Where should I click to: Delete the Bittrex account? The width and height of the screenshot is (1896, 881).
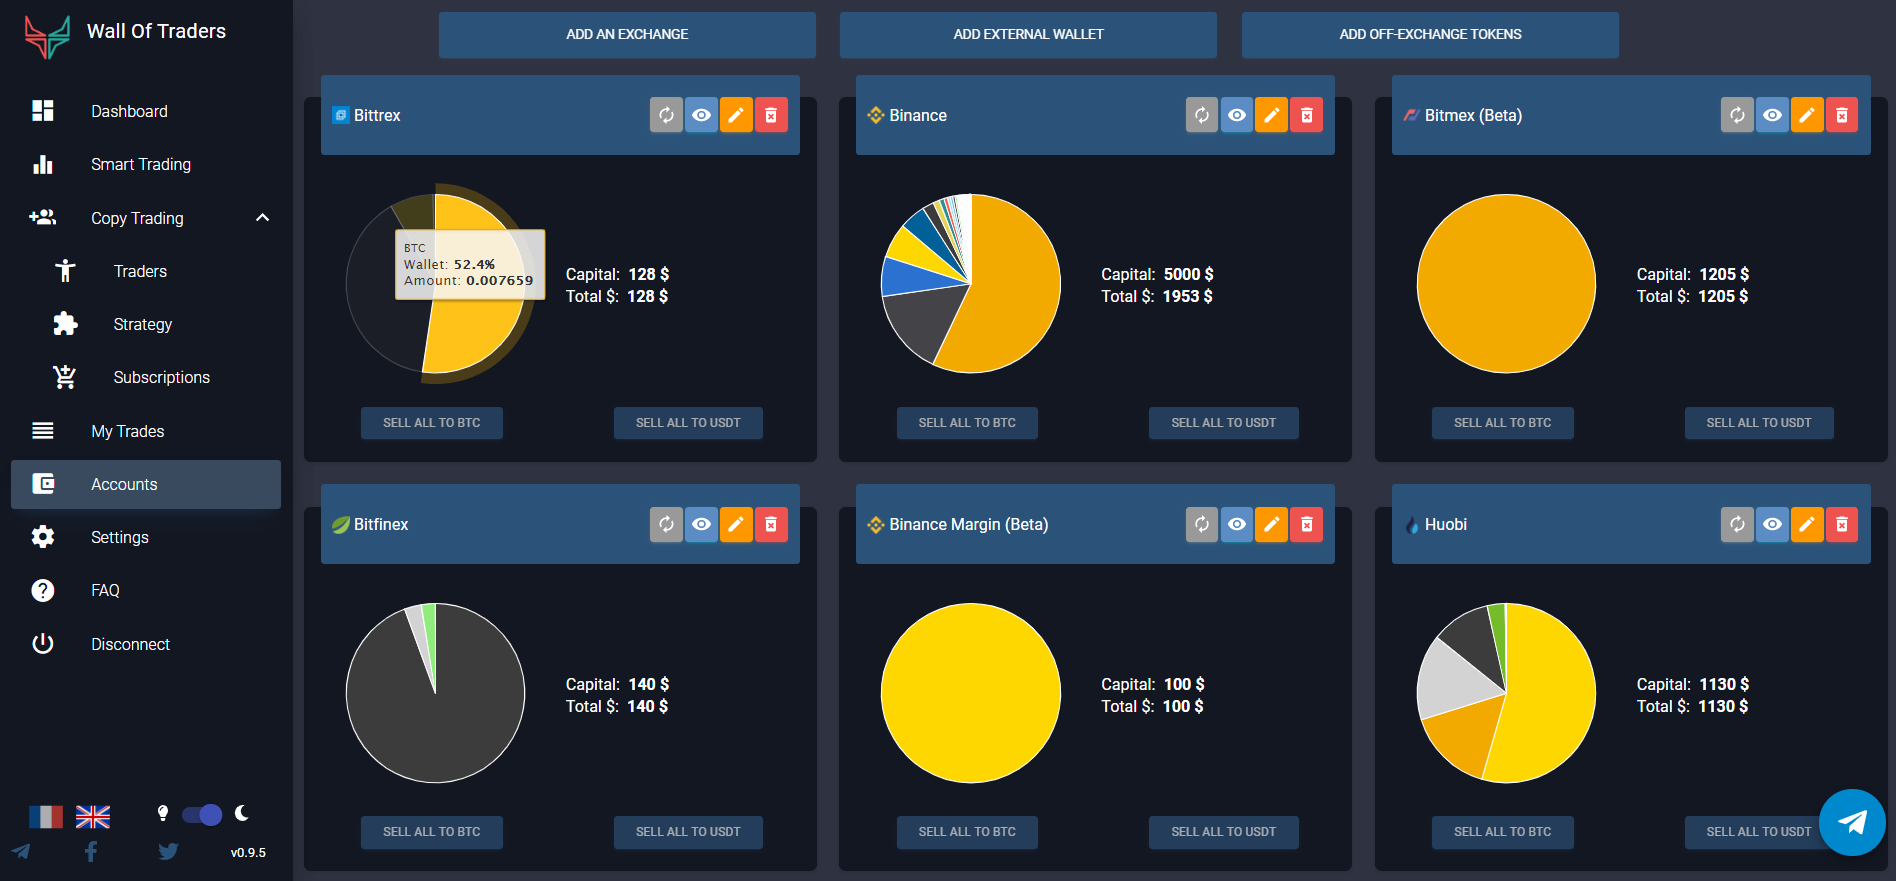771,115
